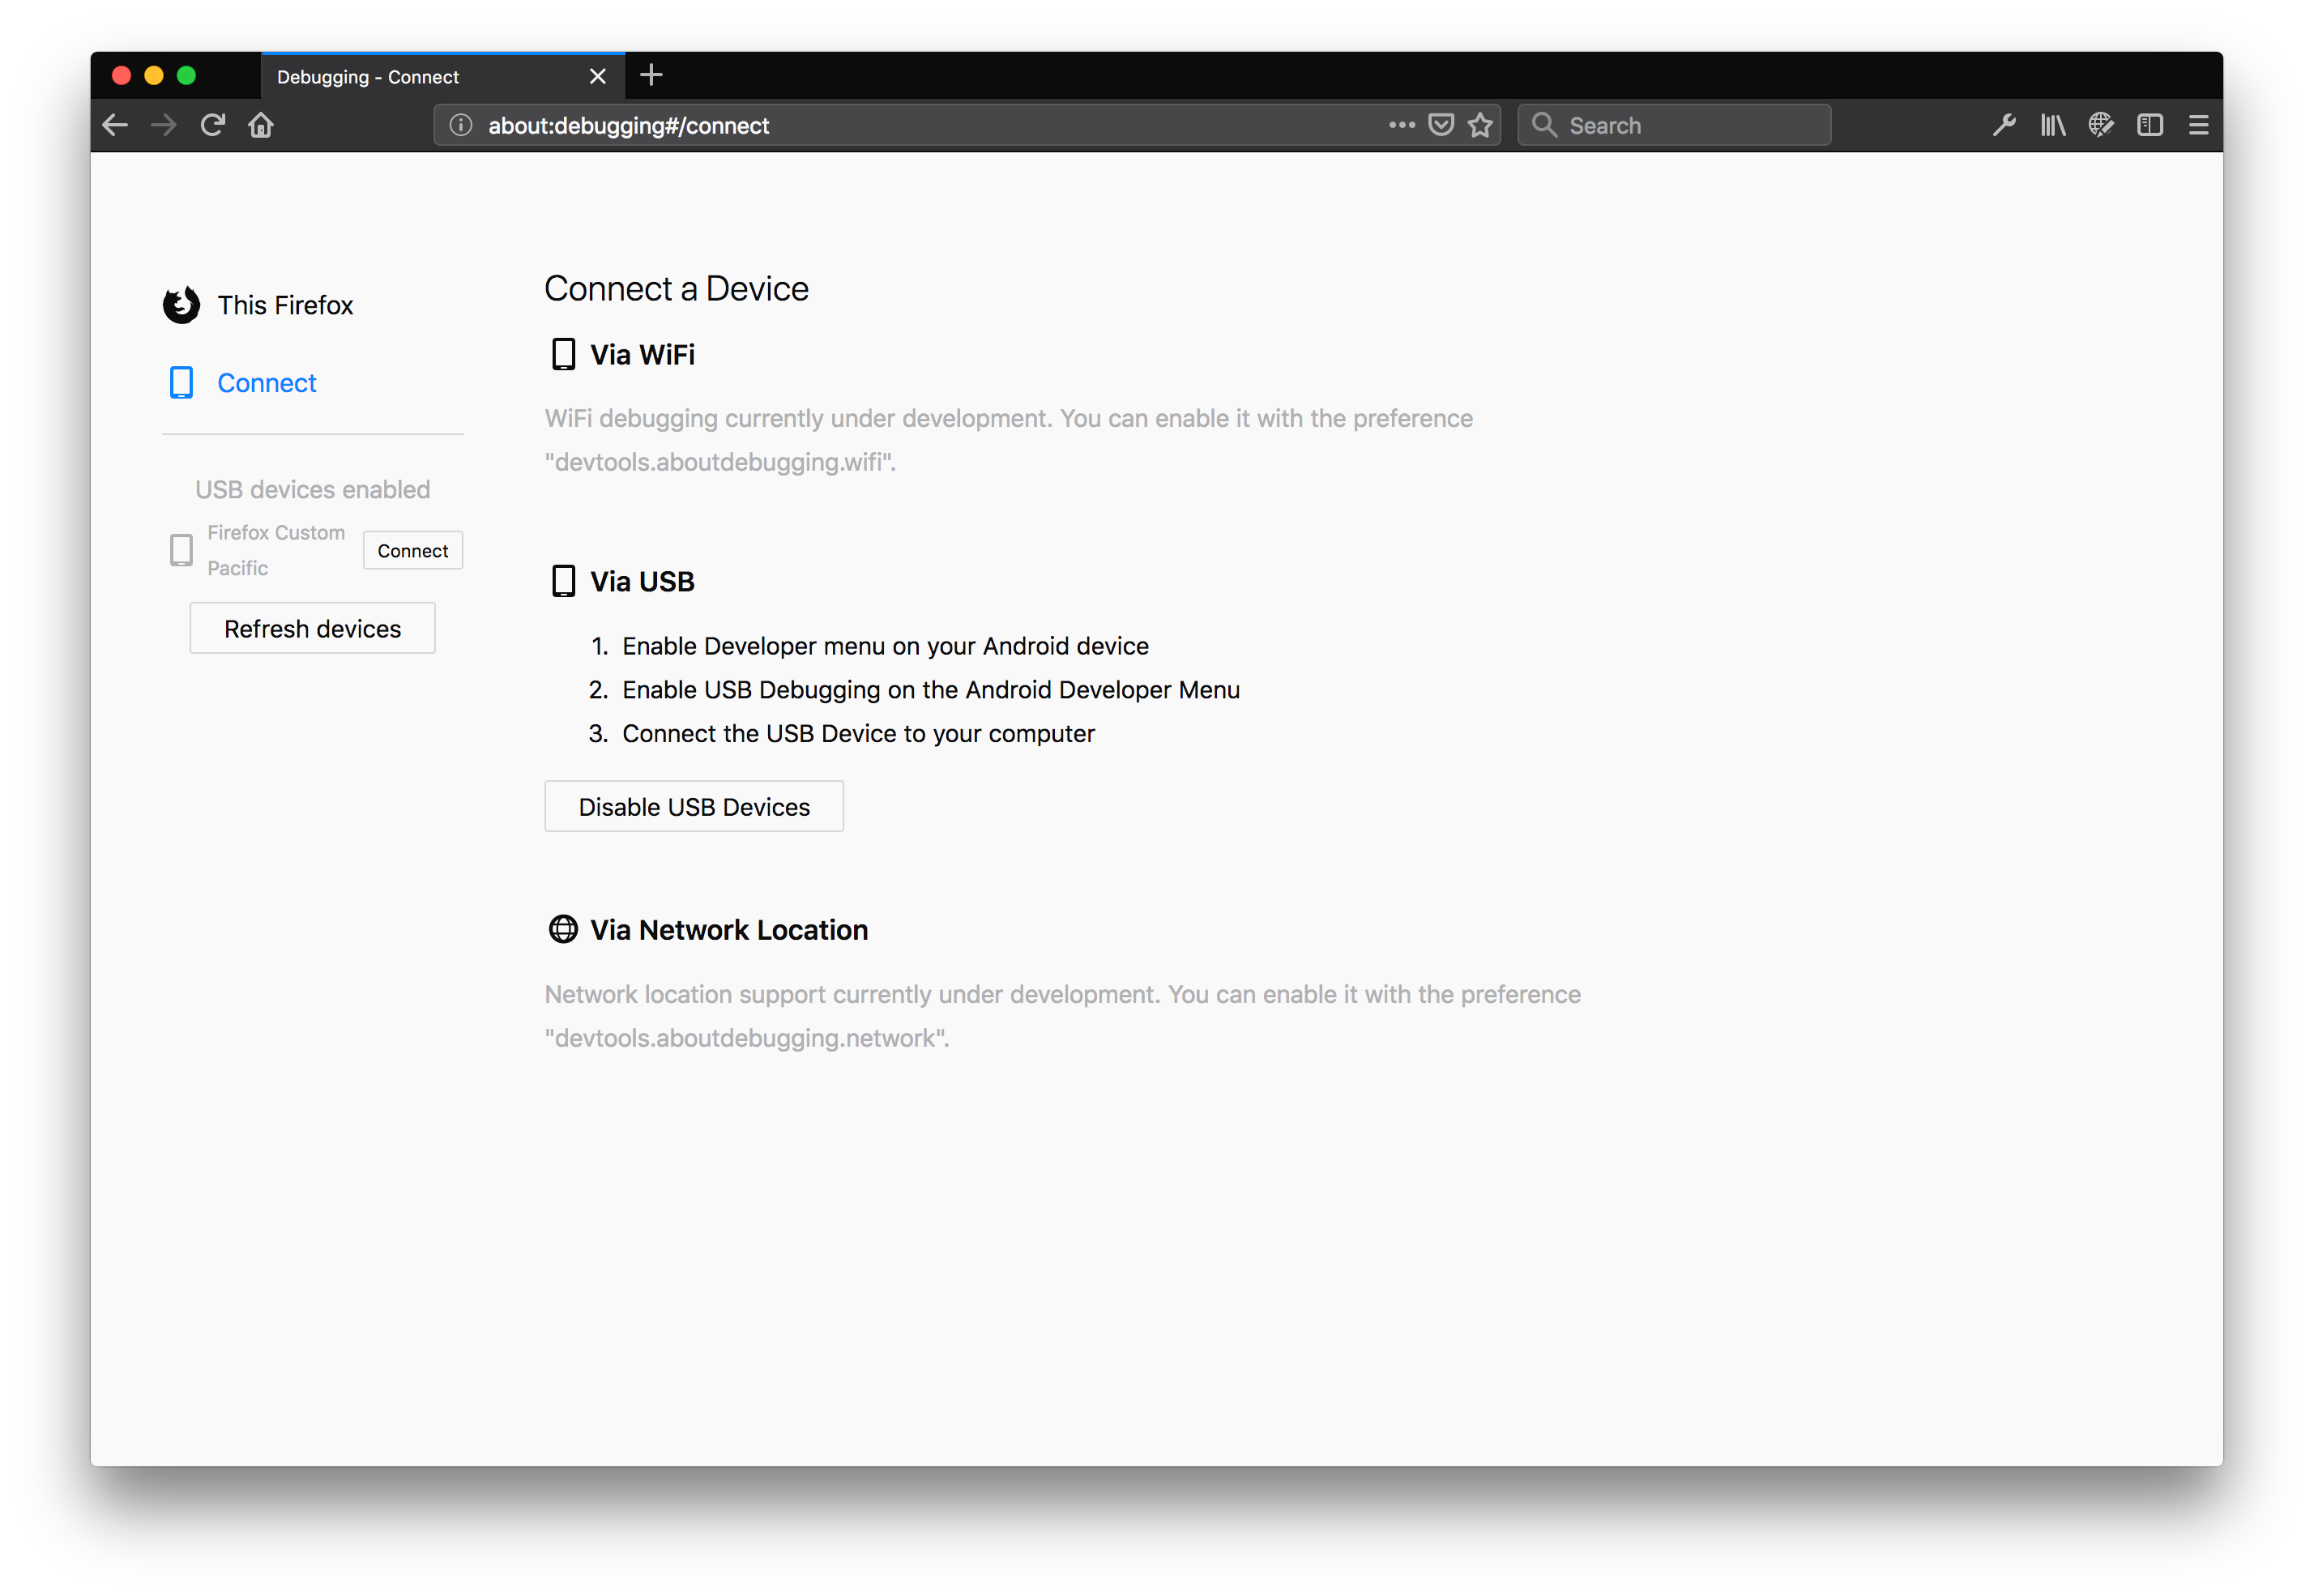Connect to Firefox Custom Pacific device

(x=412, y=551)
